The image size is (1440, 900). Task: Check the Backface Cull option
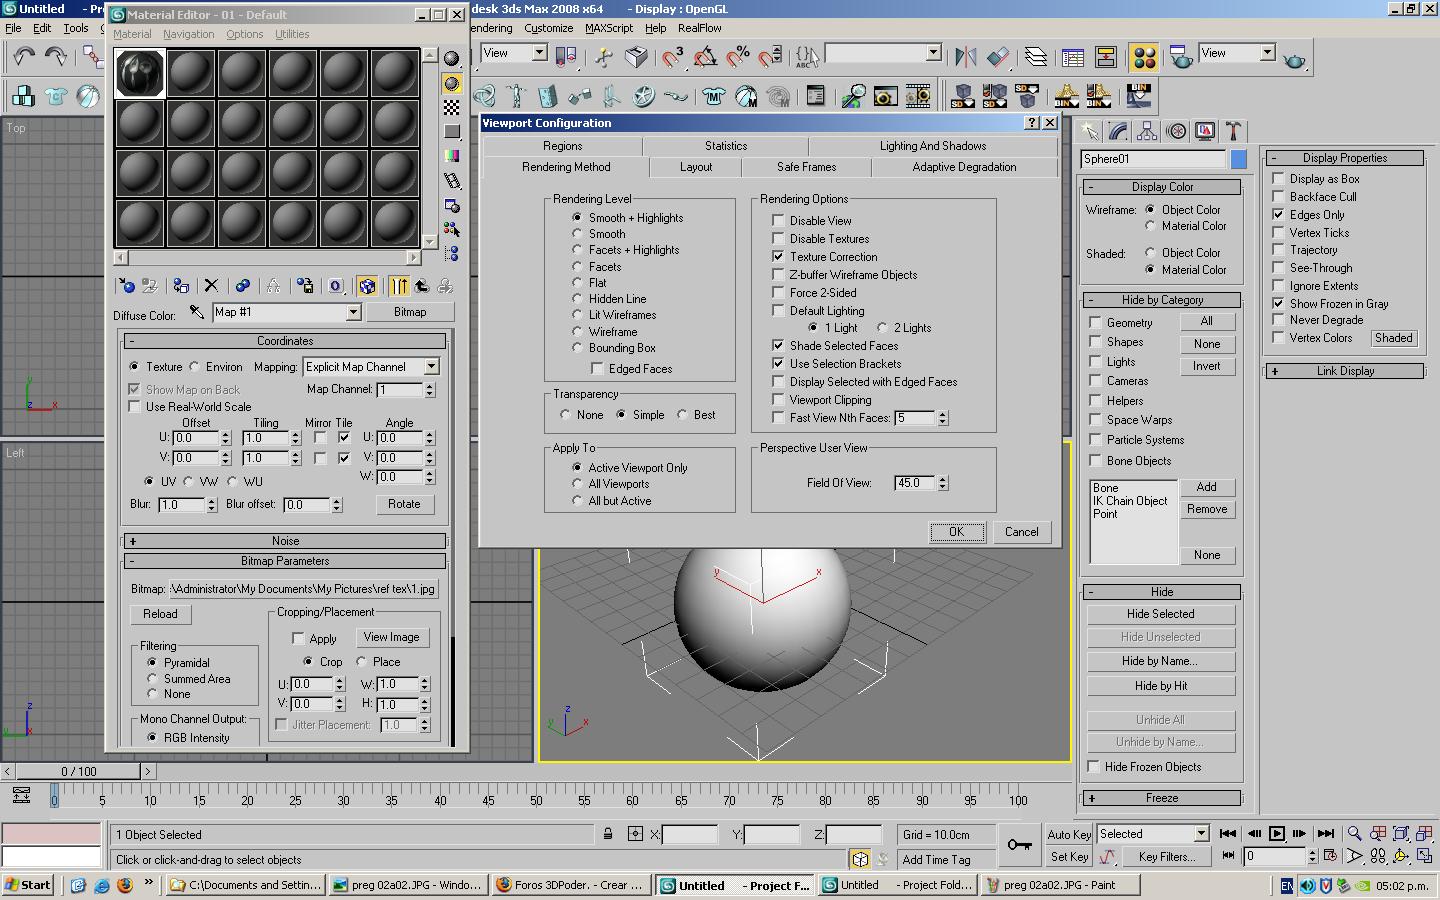1278,197
